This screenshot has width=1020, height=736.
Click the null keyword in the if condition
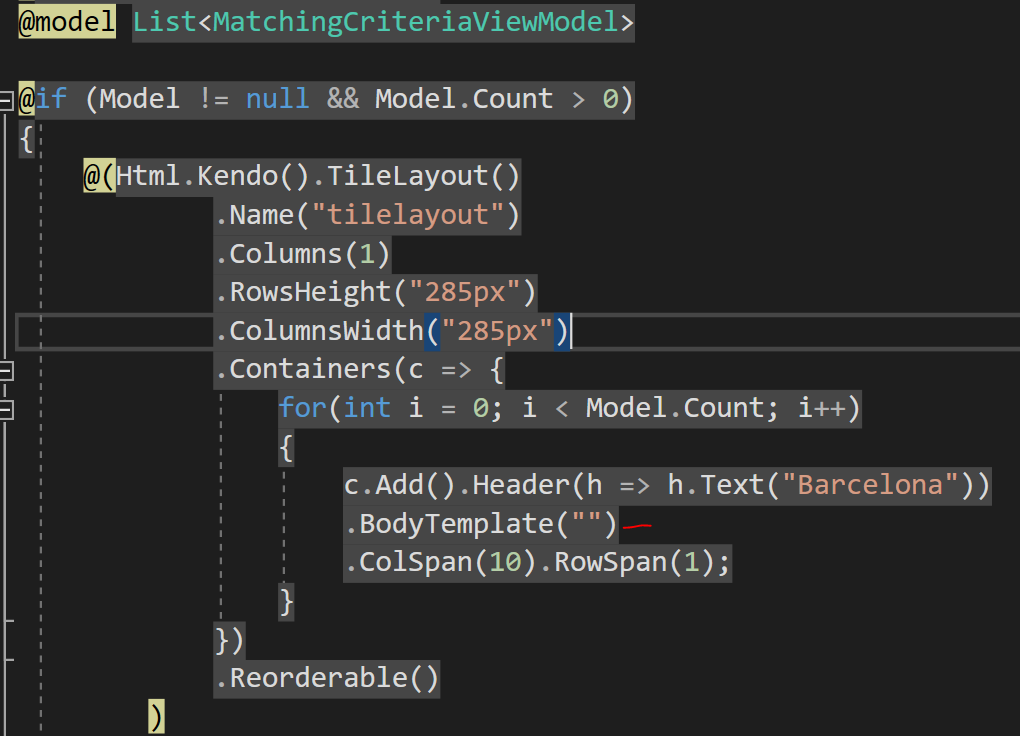tap(277, 99)
